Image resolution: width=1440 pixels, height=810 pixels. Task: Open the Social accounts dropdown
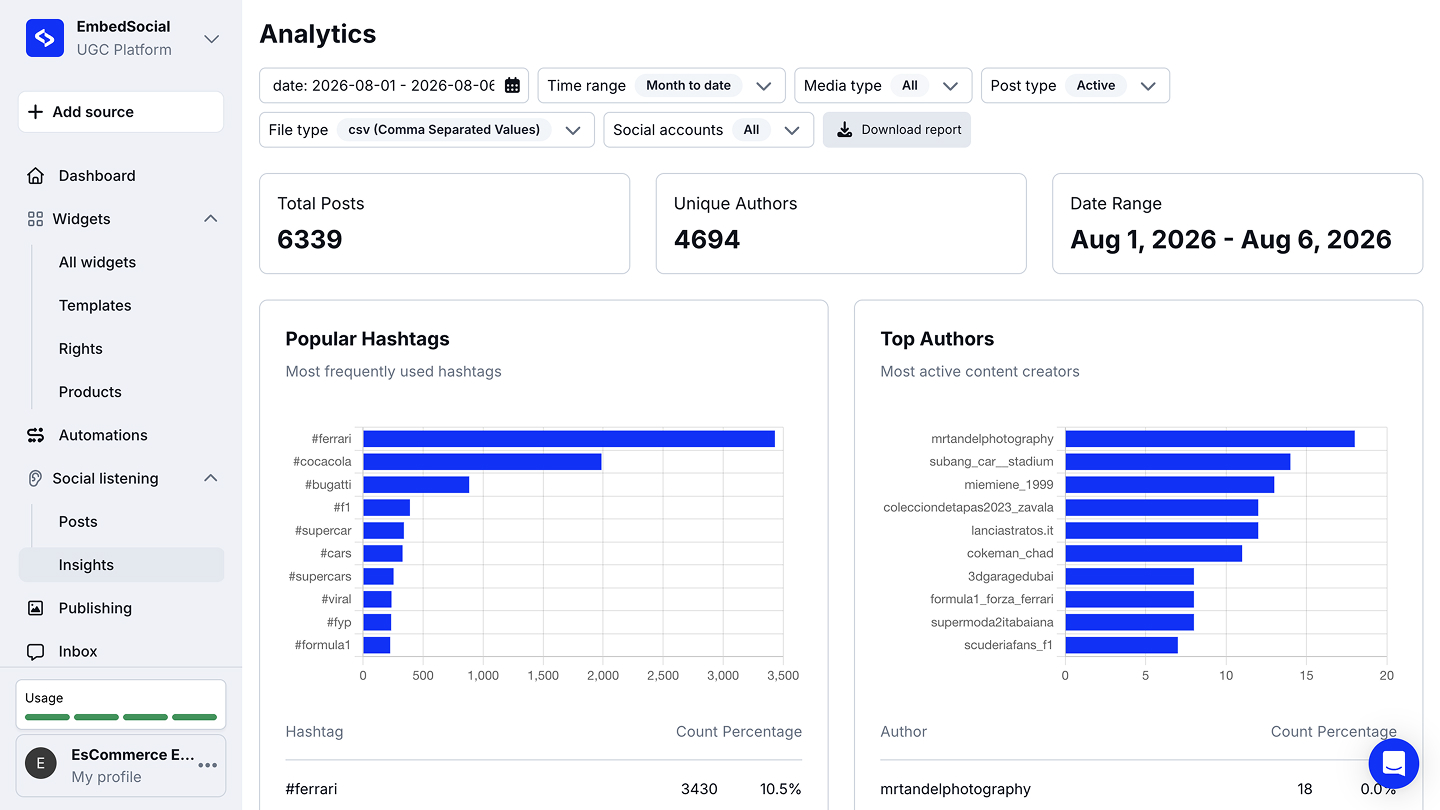pyautogui.click(x=708, y=130)
